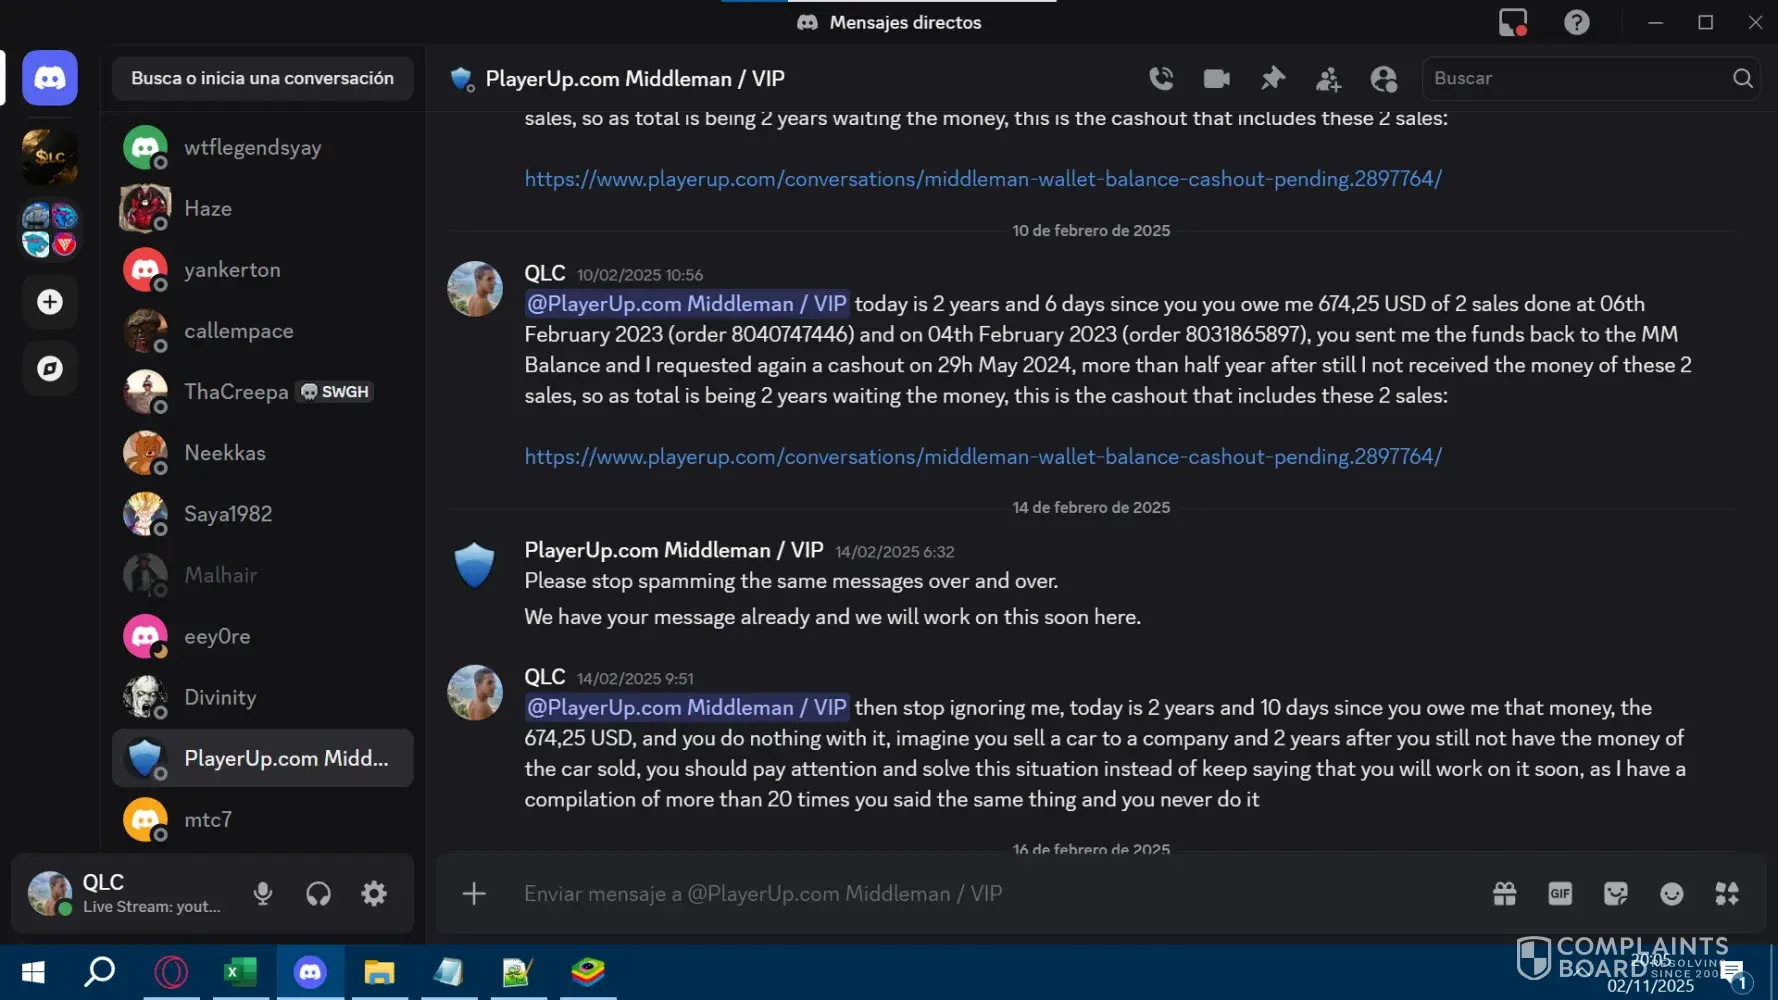Viewport: 1778px width, 1000px height.
Task: Click the Buscar search field
Action: pos(1578,78)
